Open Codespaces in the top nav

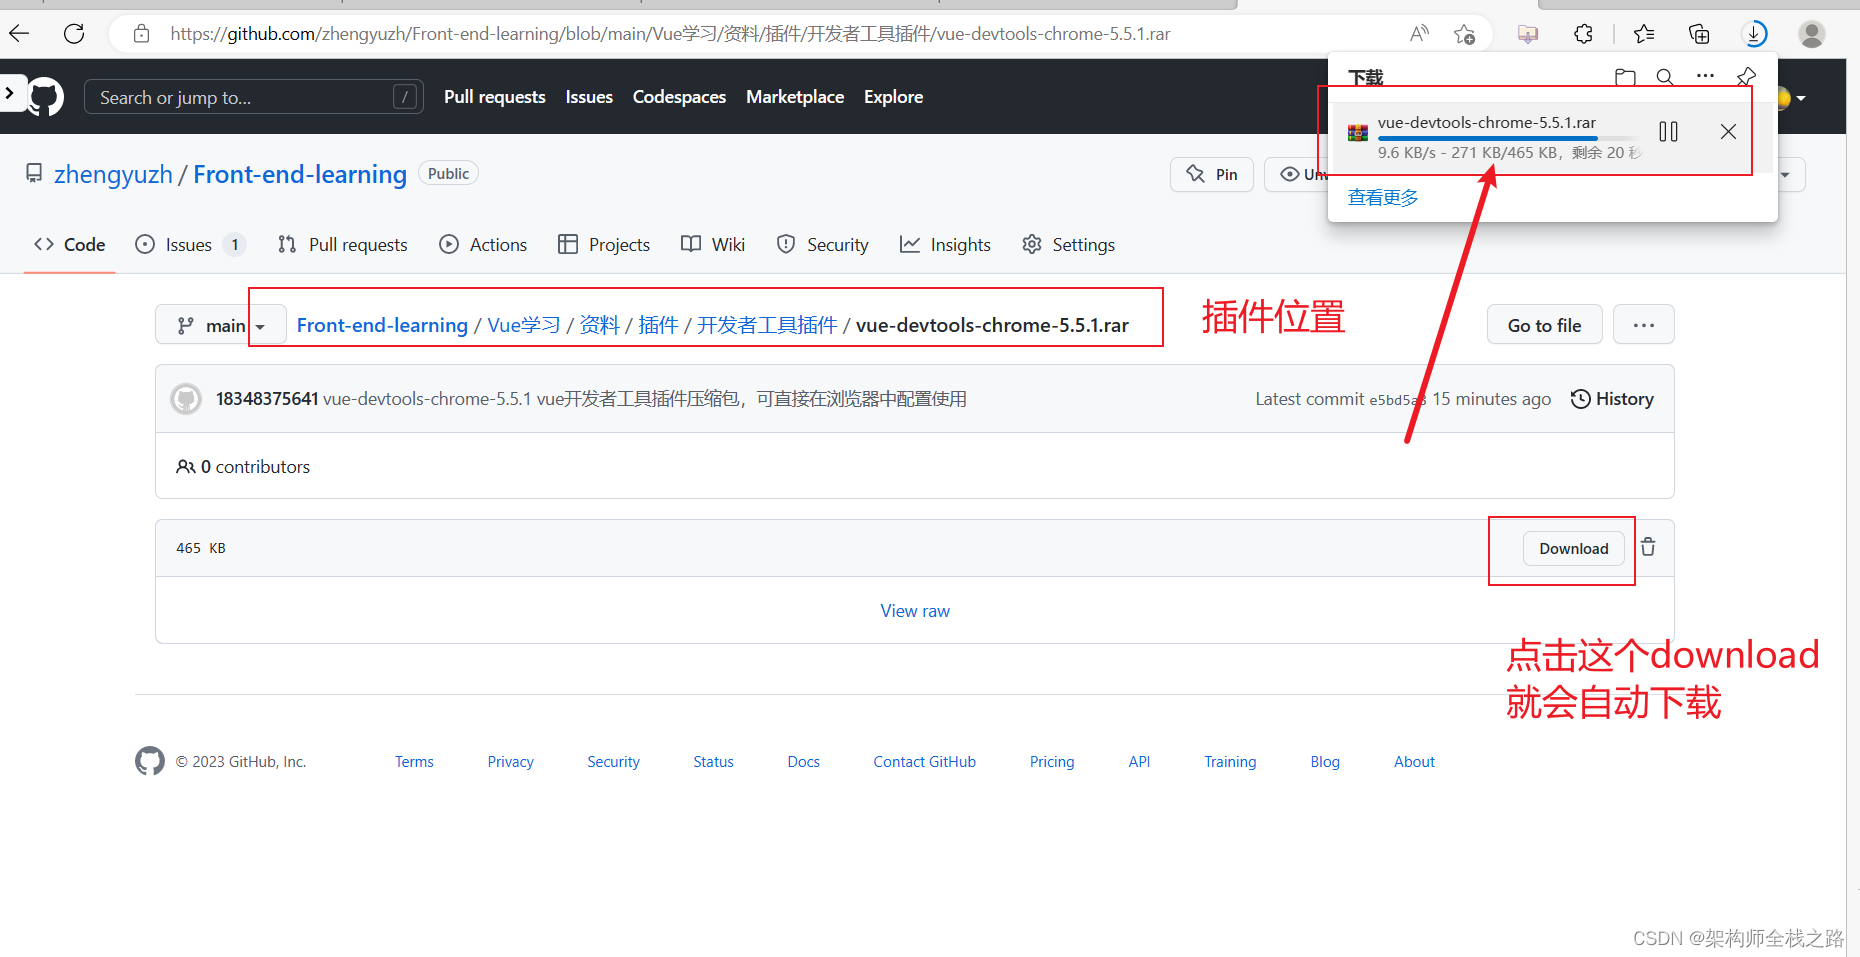click(x=679, y=97)
